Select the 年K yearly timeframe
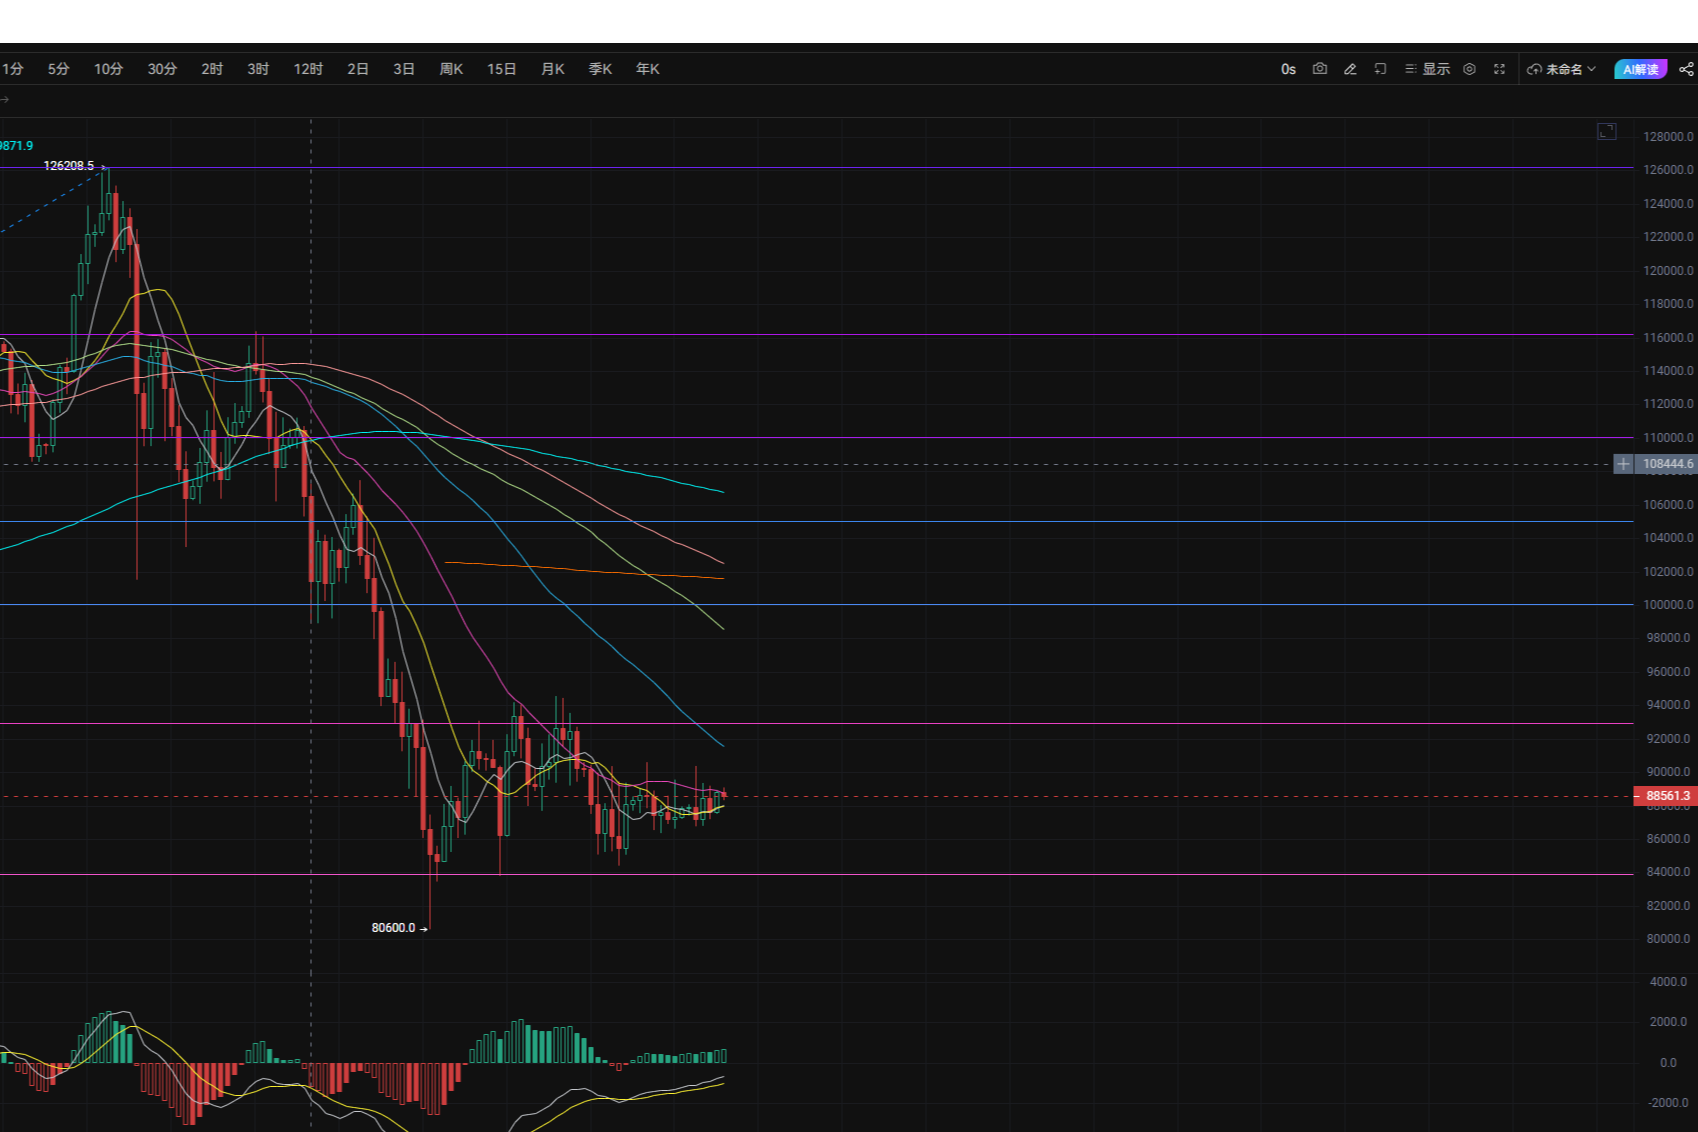The height and width of the screenshot is (1132, 1698). point(647,69)
